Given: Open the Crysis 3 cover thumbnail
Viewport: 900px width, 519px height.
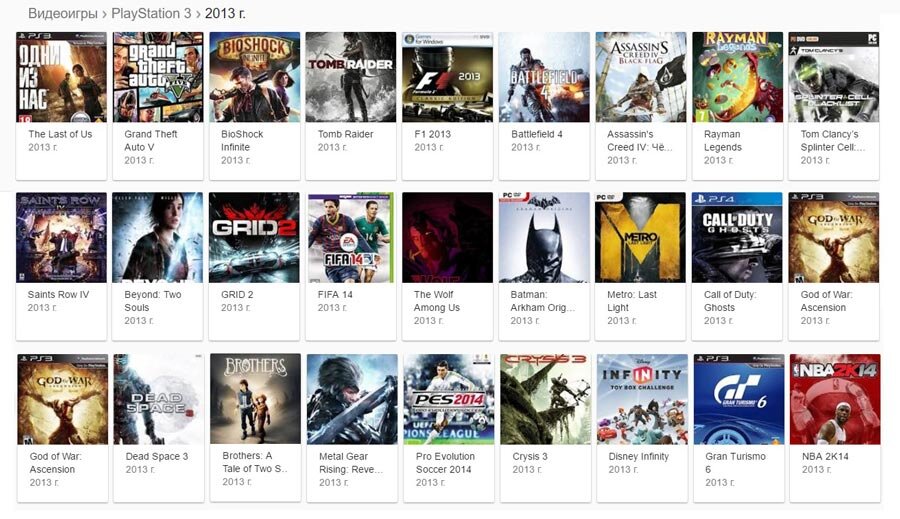Looking at the screenshot, I should click(545, 399).
